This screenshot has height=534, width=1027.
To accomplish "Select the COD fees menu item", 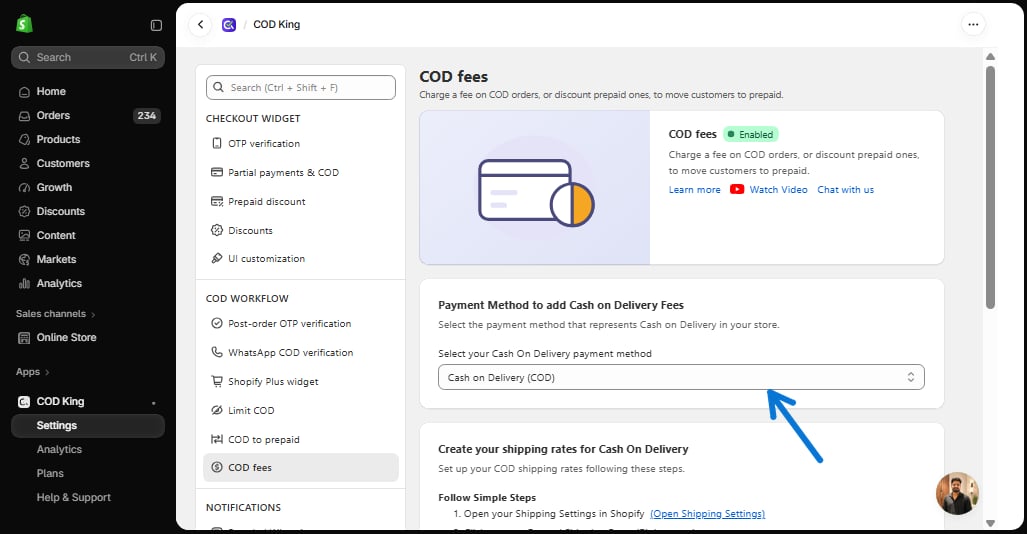I will pos(301,468).
